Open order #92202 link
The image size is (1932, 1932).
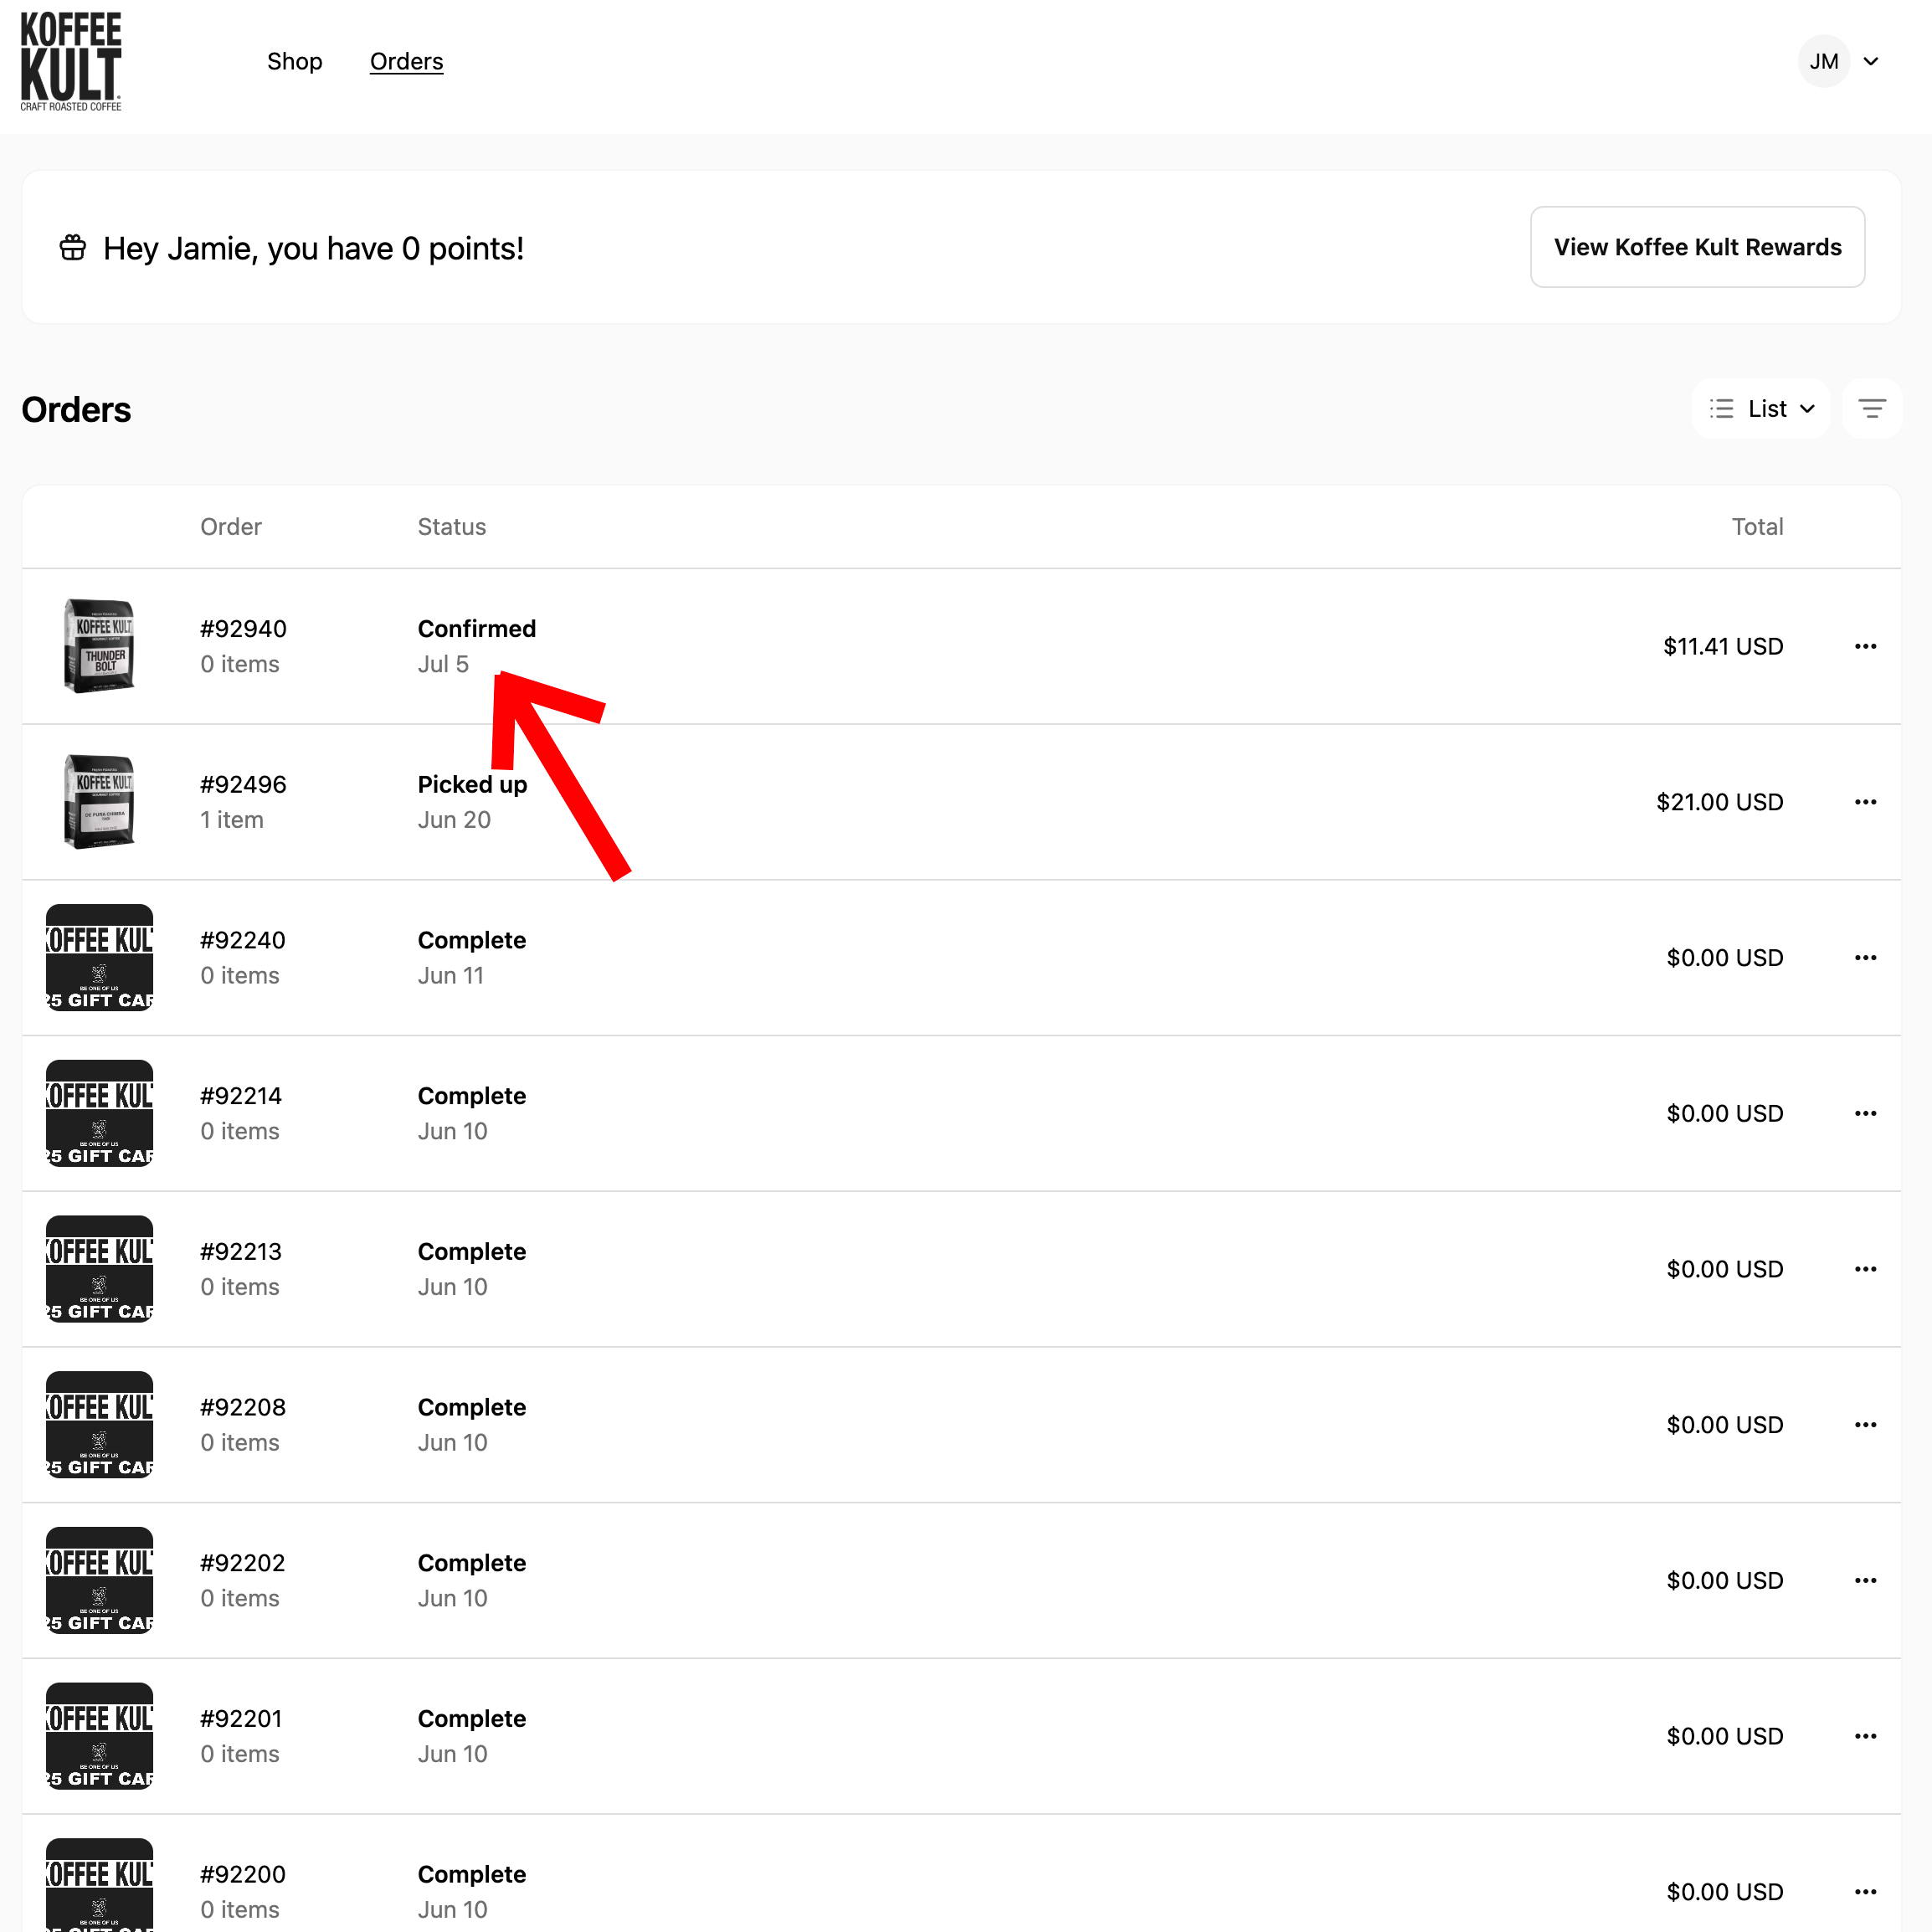pos(242,1563)
